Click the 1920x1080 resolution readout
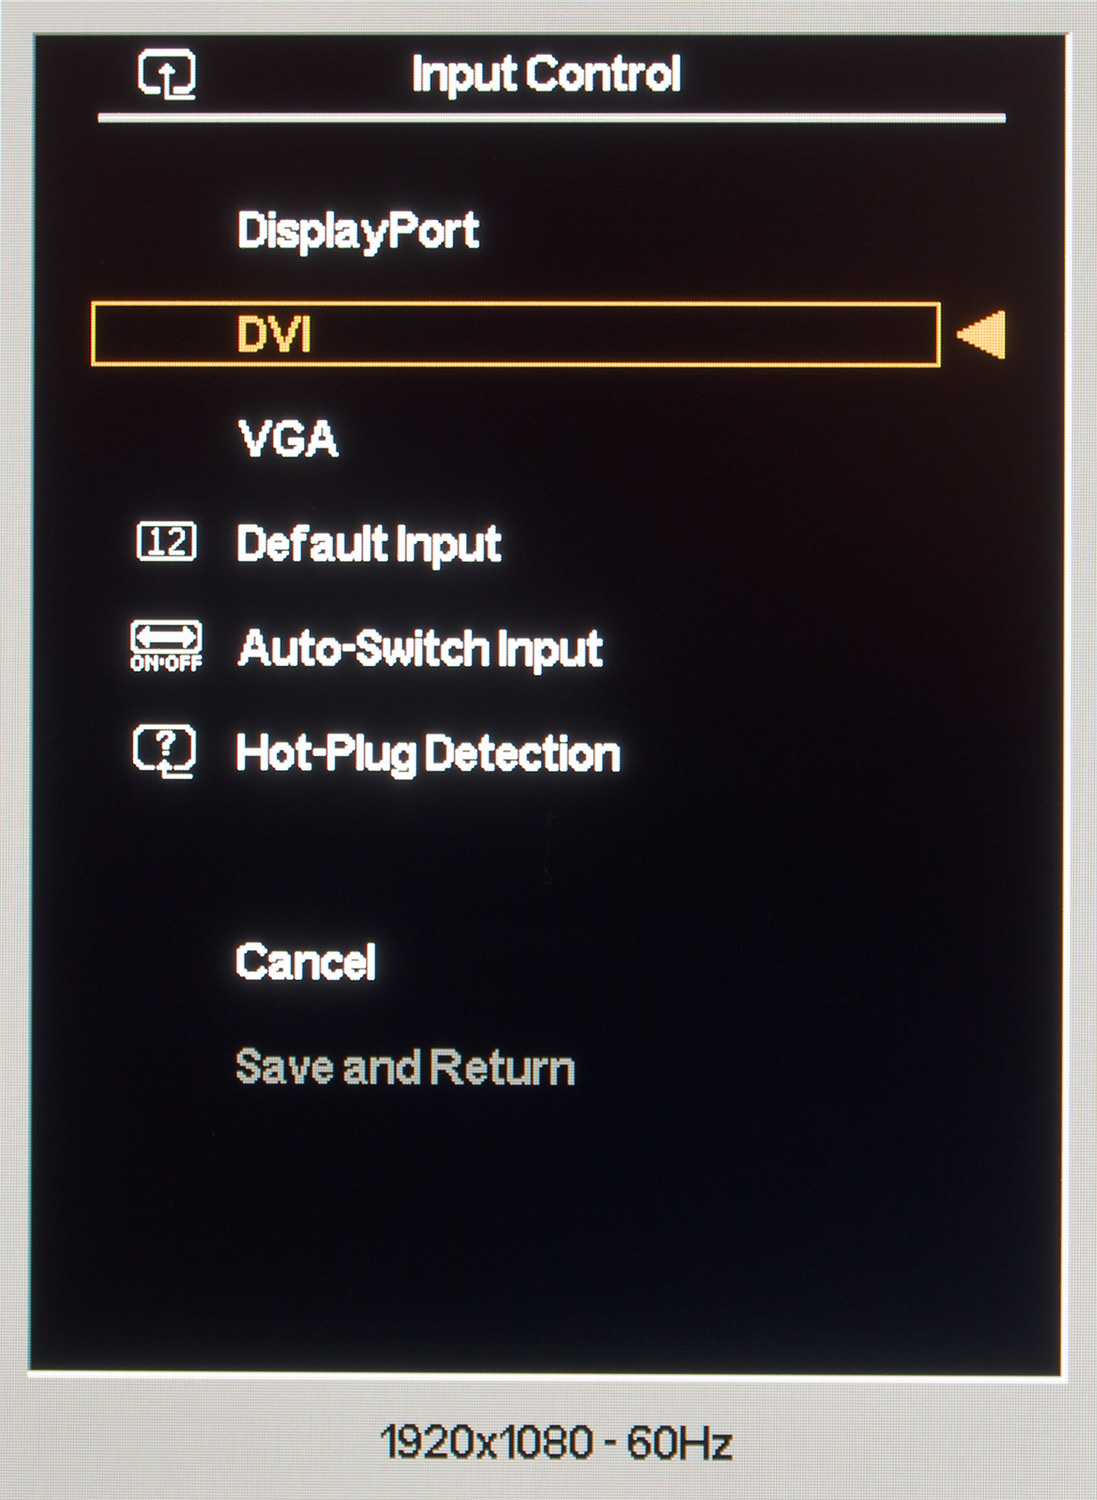The width and height of the screenshot is (1097, 1500). 486,1443
